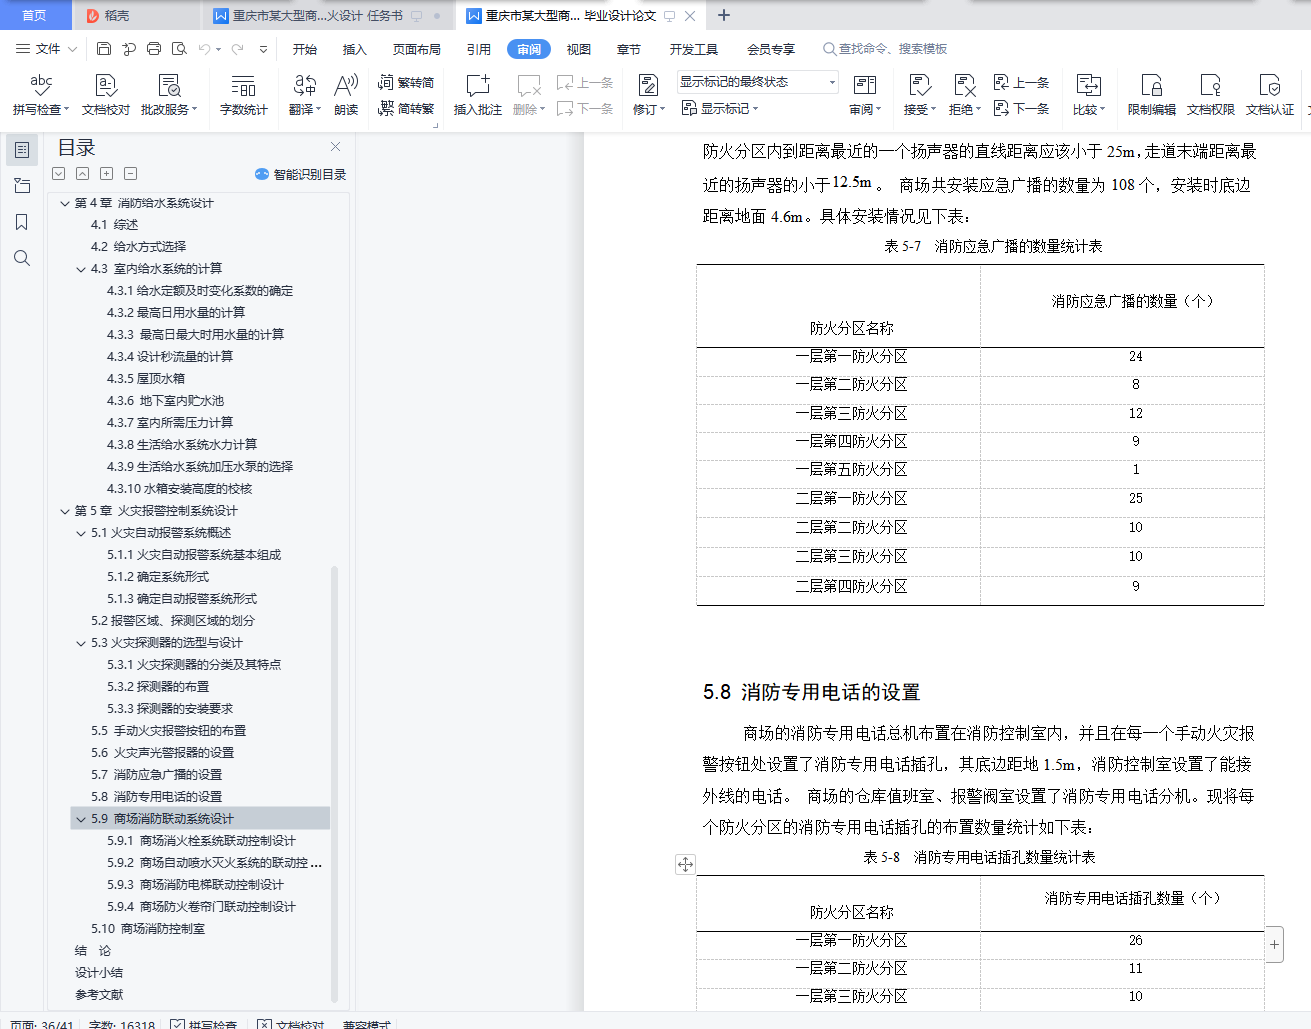Collapse 第 5 章 火灾报警控制系统设计 node

[65, 511]
